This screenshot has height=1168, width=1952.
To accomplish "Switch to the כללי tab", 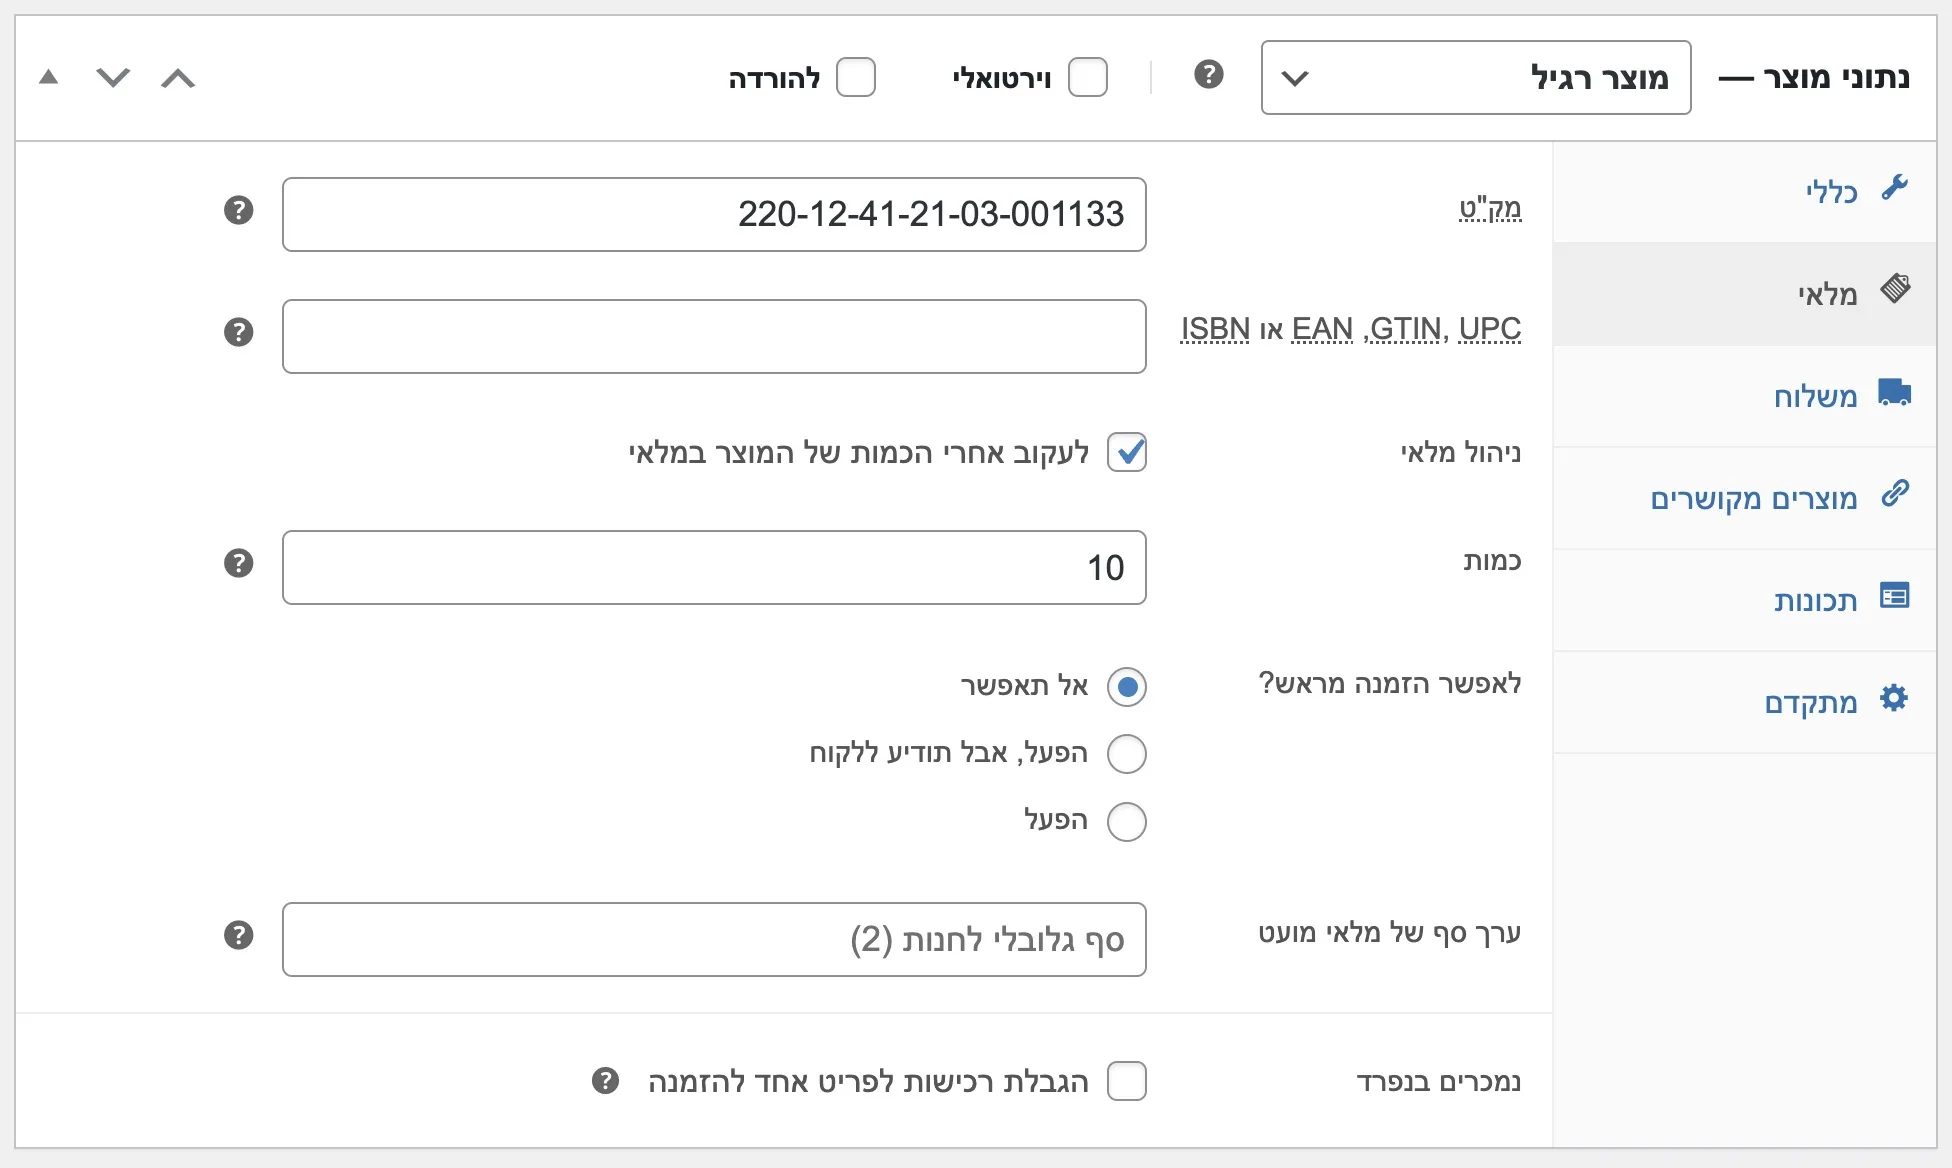I will click(x=1745, y=192).
